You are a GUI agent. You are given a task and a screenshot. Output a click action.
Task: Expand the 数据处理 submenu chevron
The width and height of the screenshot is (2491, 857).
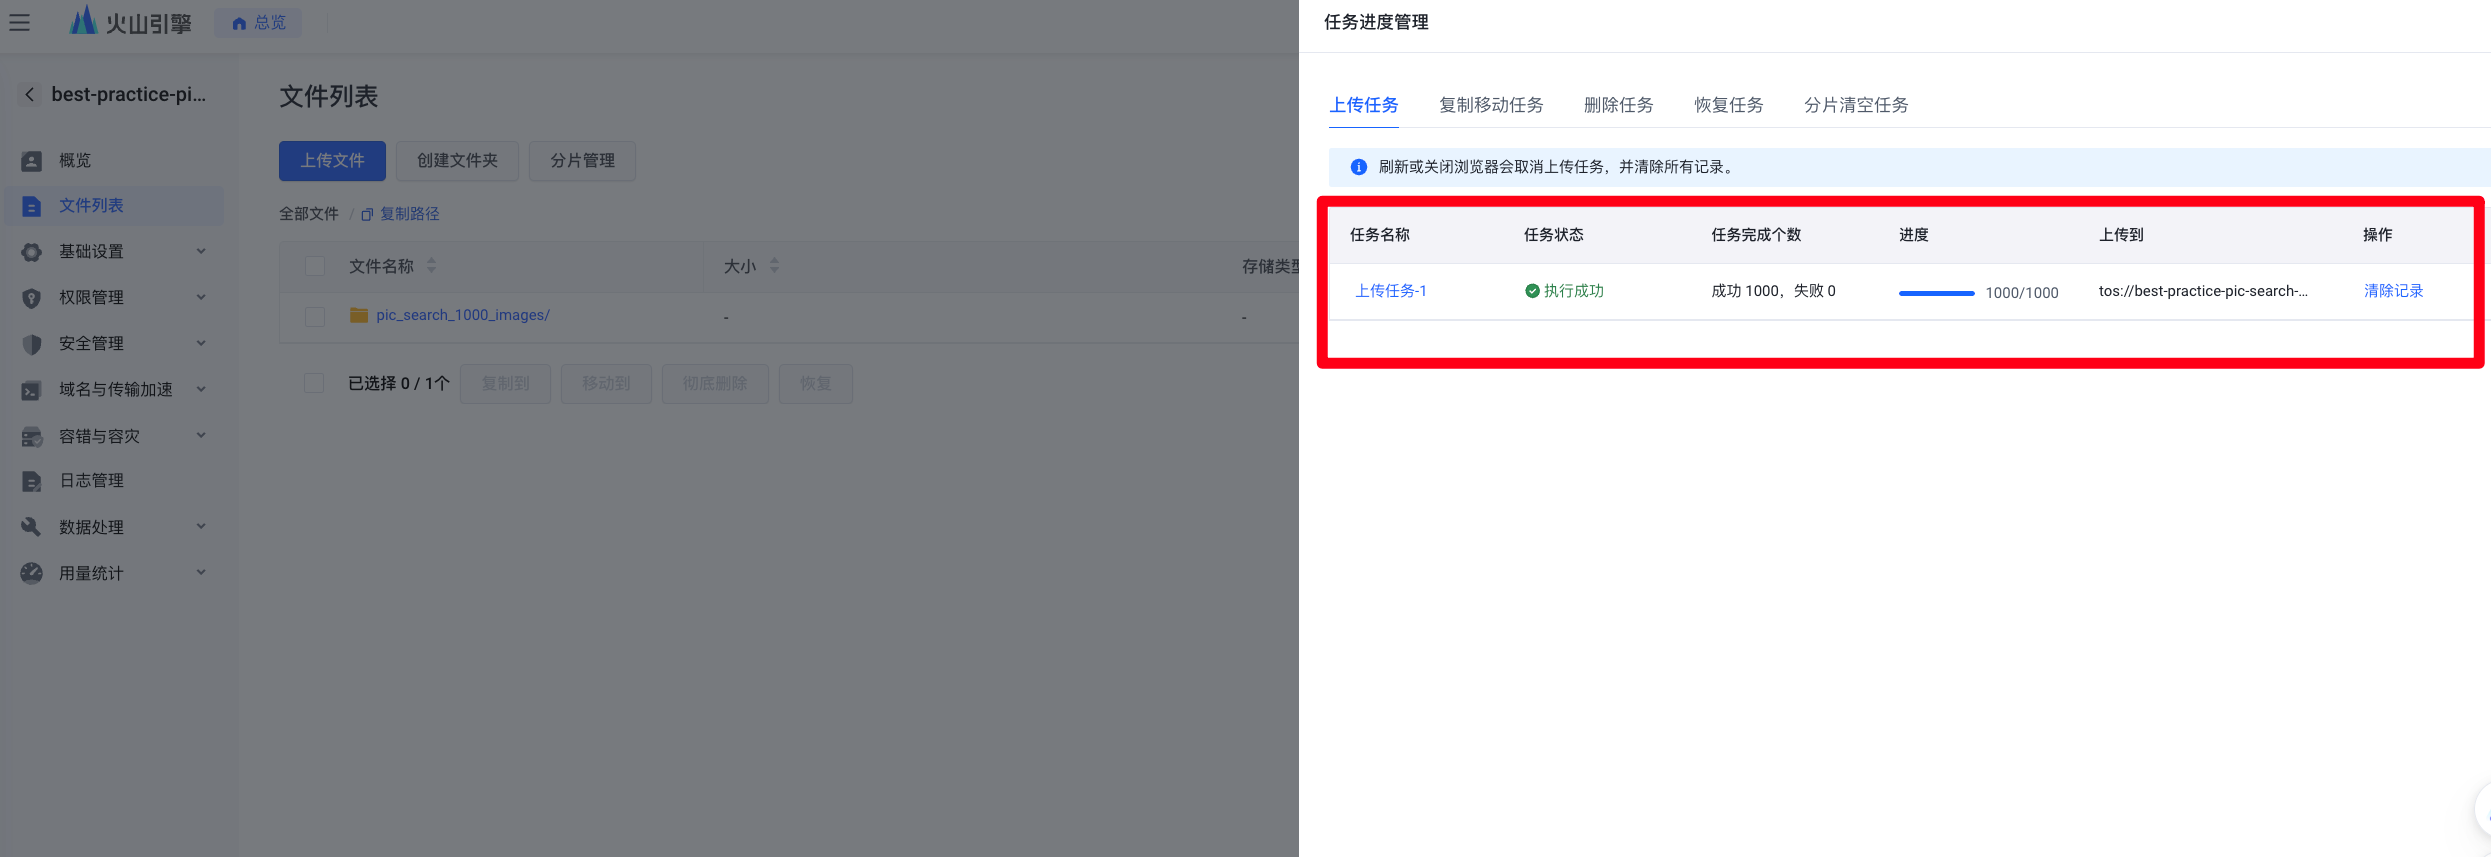click(201, 526)
